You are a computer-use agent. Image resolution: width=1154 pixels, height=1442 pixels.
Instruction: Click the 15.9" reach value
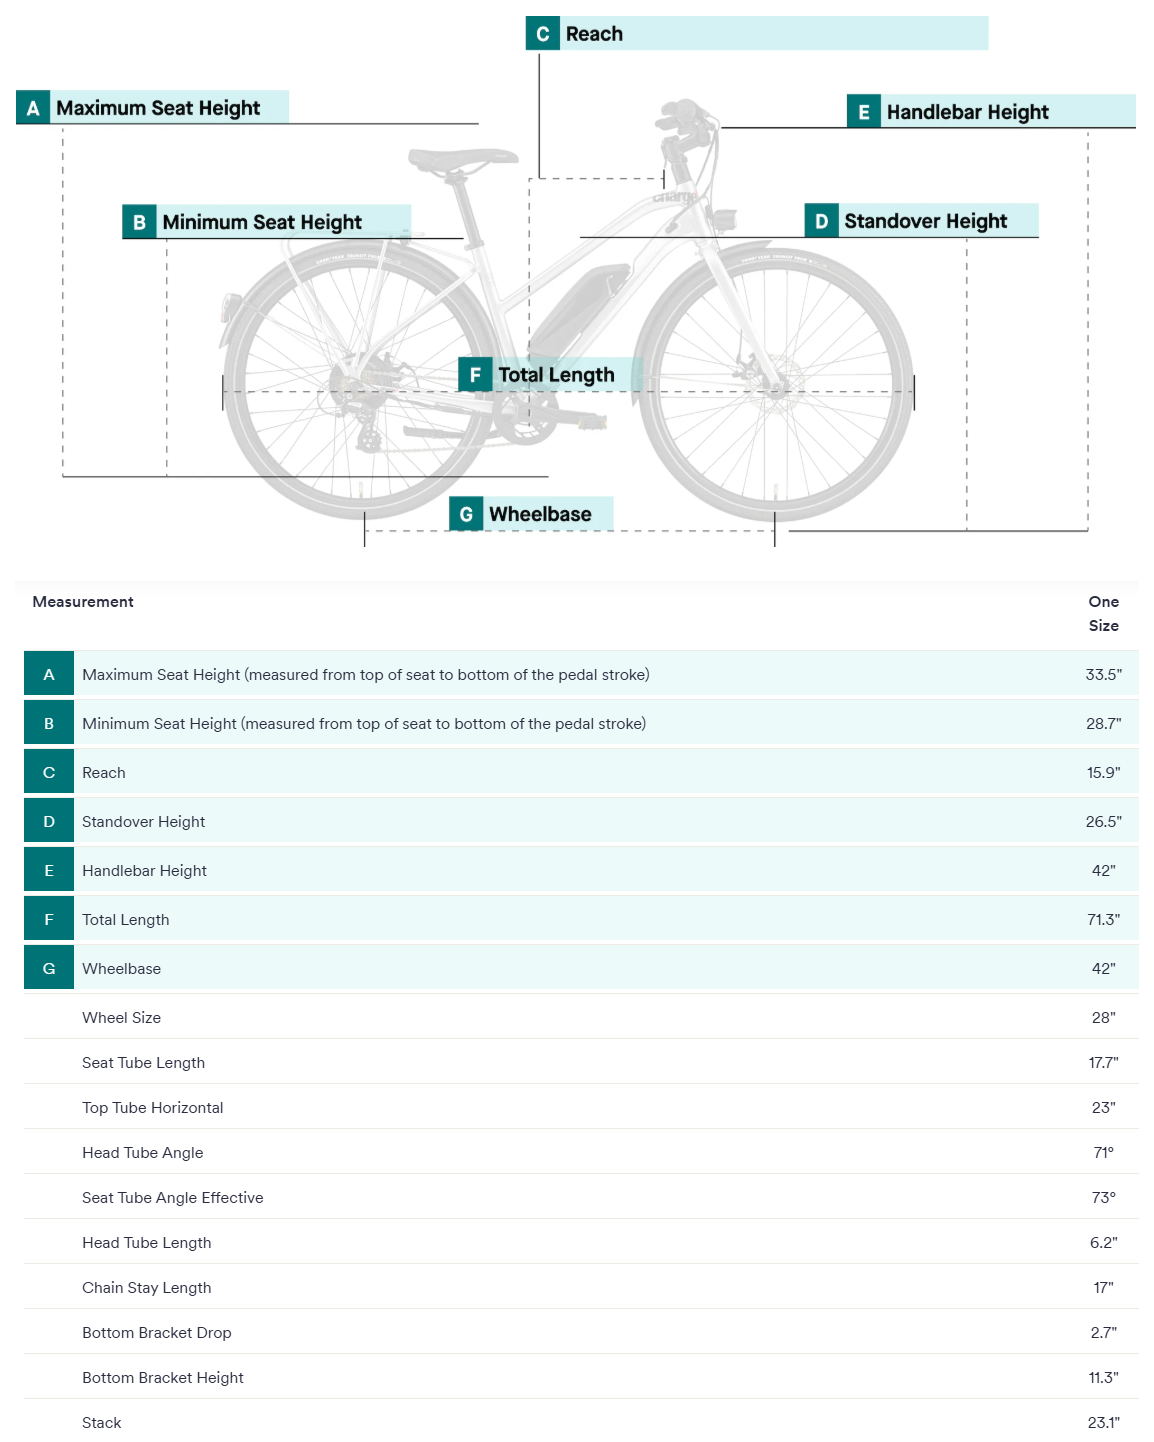(x=1104, y=772)
